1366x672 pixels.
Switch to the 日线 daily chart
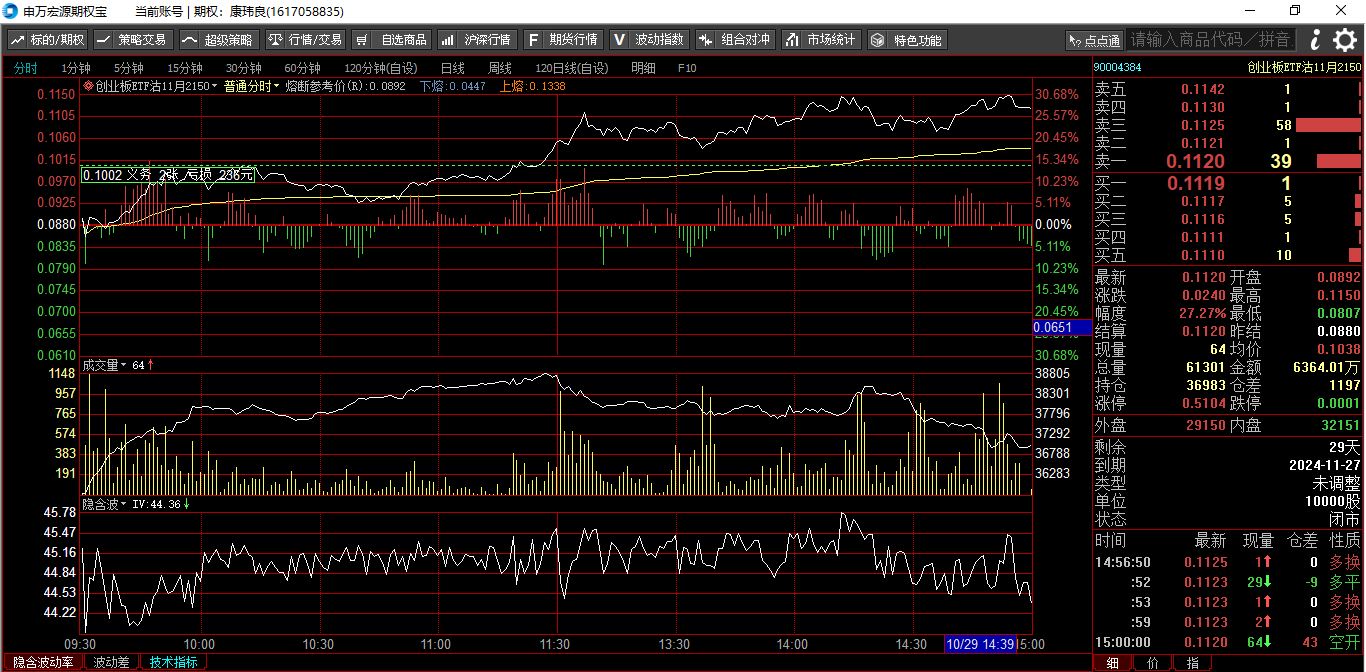[453, 68]
